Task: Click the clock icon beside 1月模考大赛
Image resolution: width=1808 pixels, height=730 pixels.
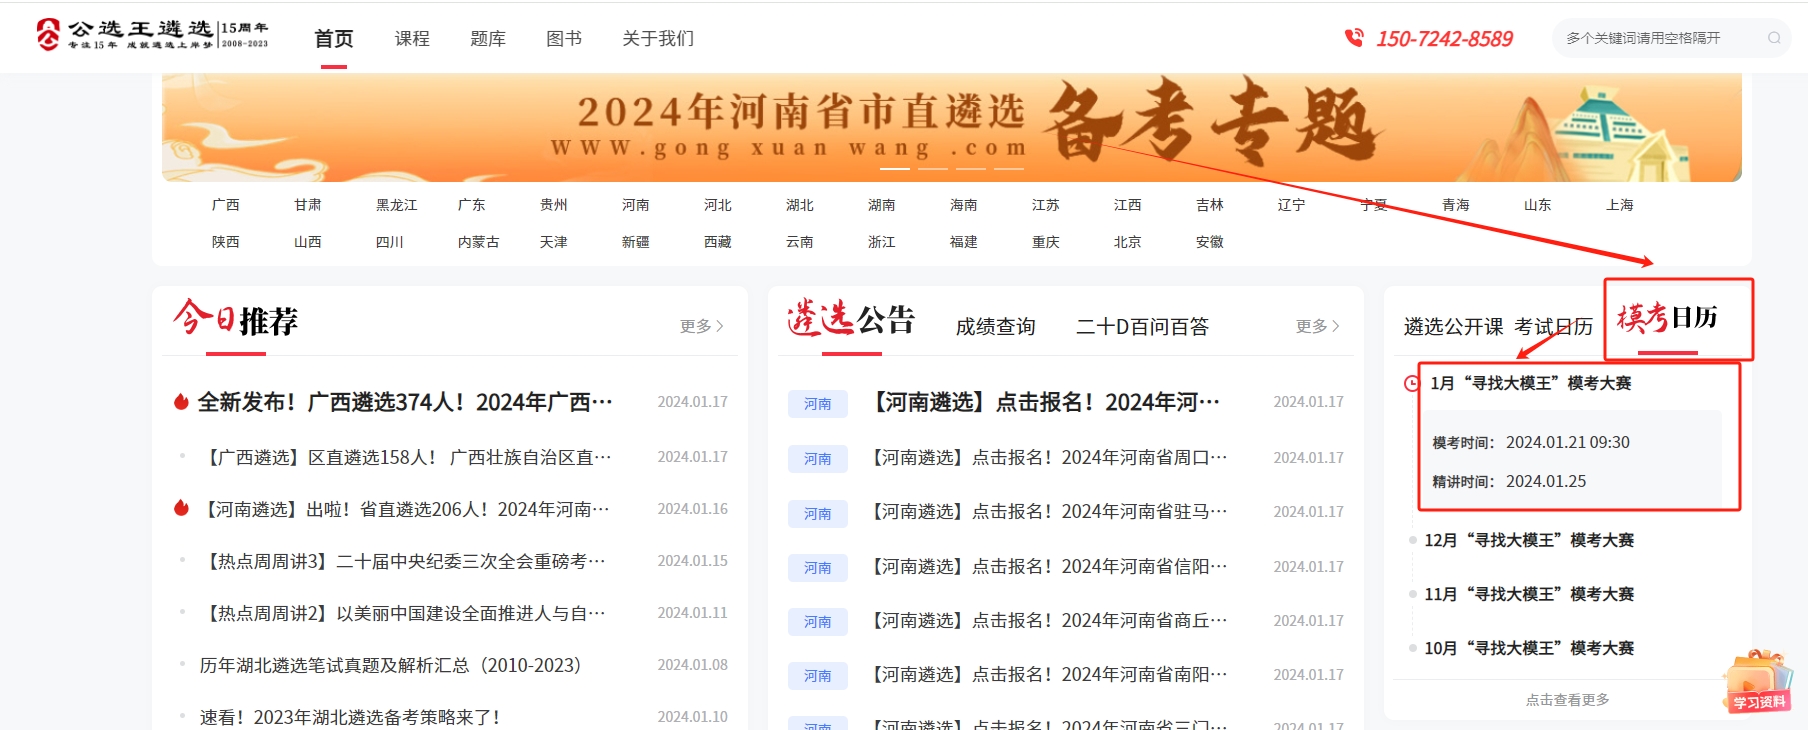Action: (x=1412, y=383)
